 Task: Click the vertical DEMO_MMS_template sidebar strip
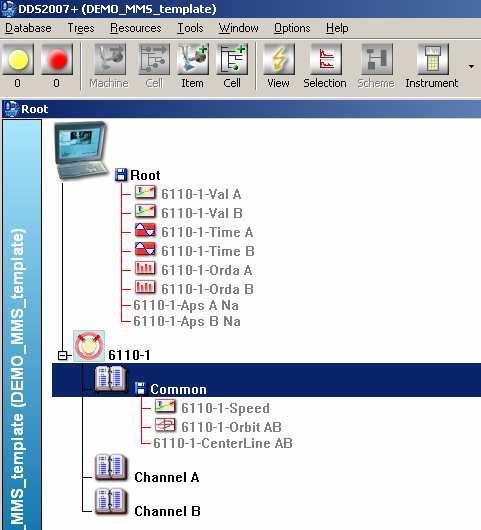click(22, 324)
